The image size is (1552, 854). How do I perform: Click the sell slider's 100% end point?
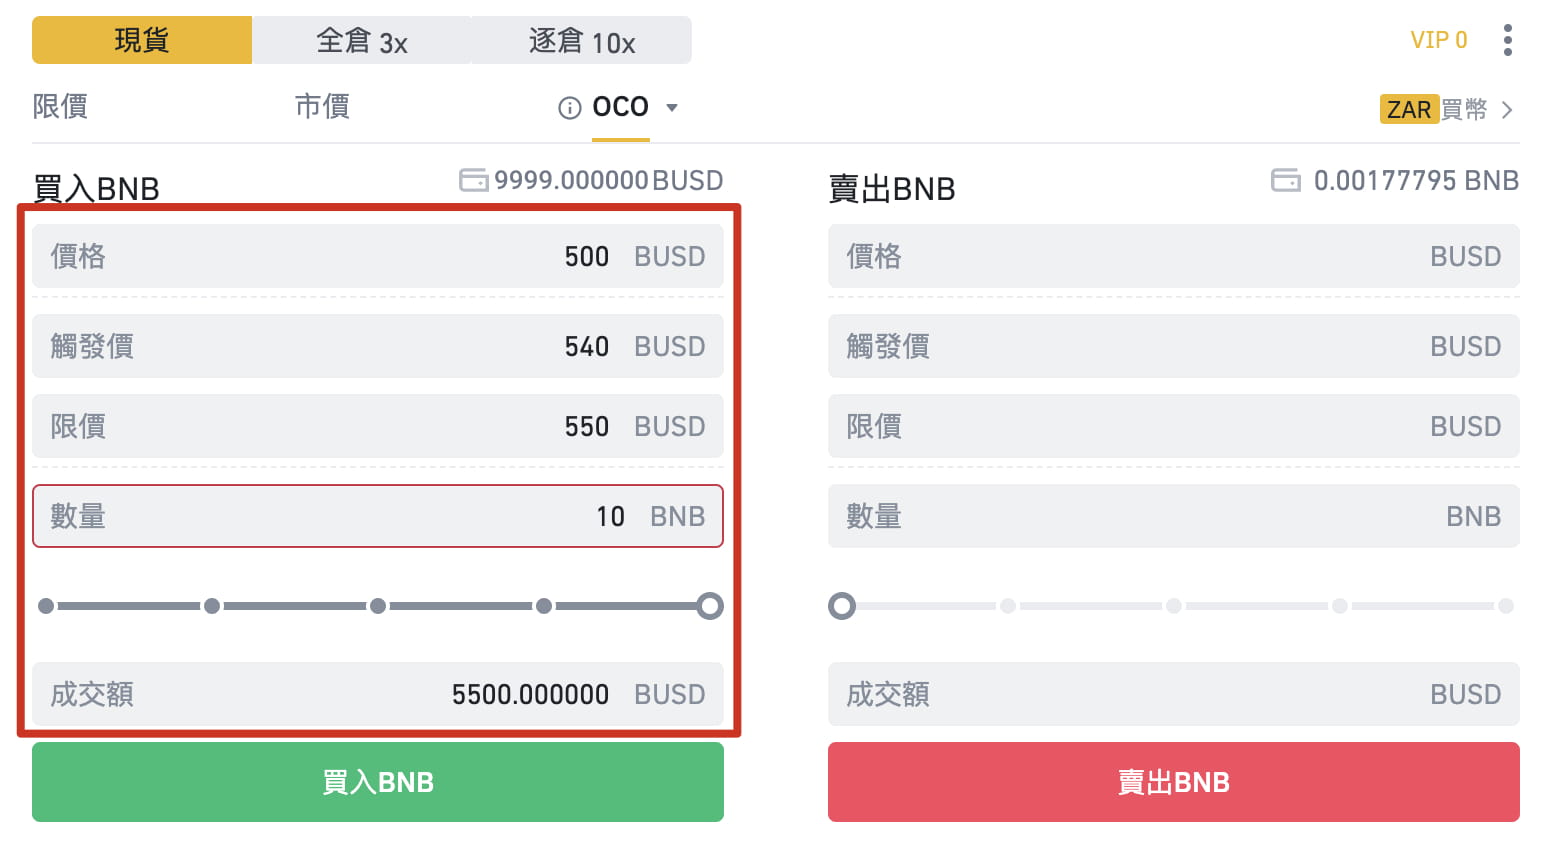[x=1506, y=606]
